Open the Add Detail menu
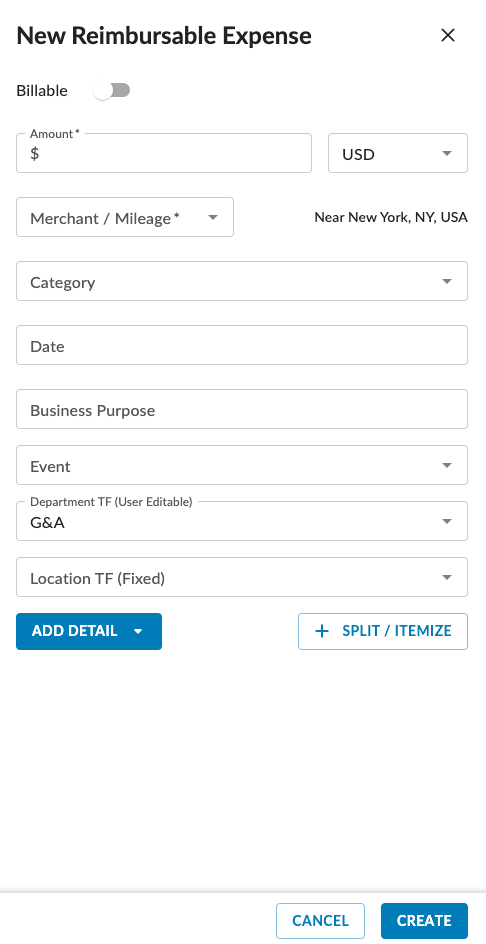This screenshot has height=944, width=486. 89,632
